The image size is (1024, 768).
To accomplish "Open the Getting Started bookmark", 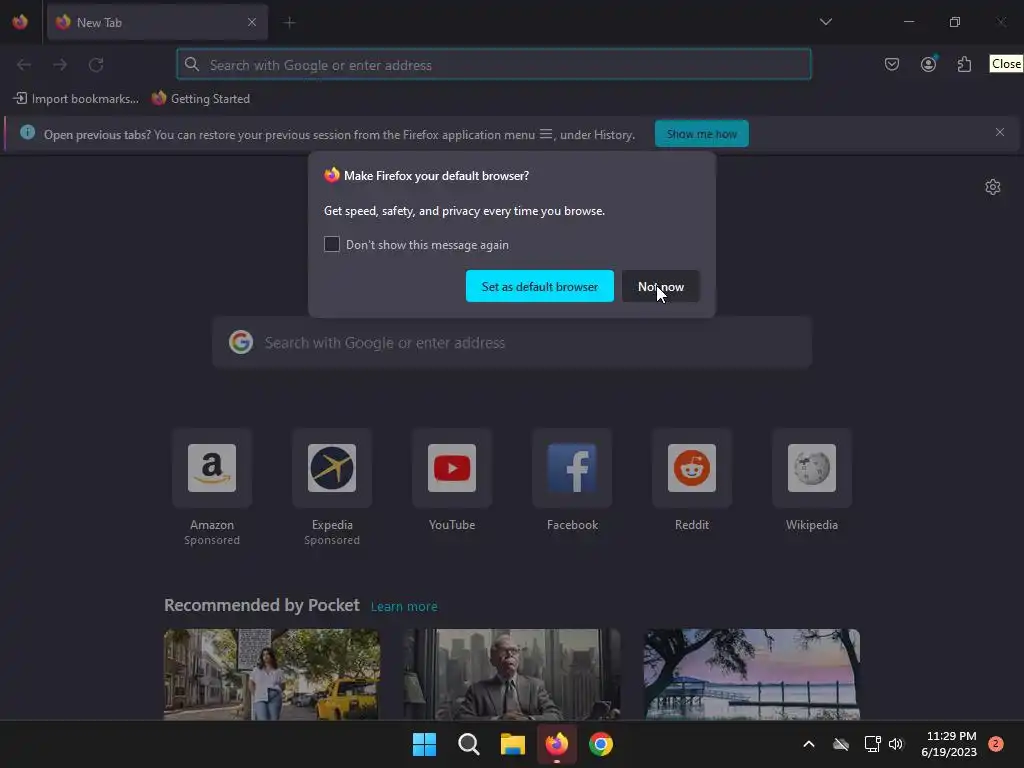I will pos(201,99).
